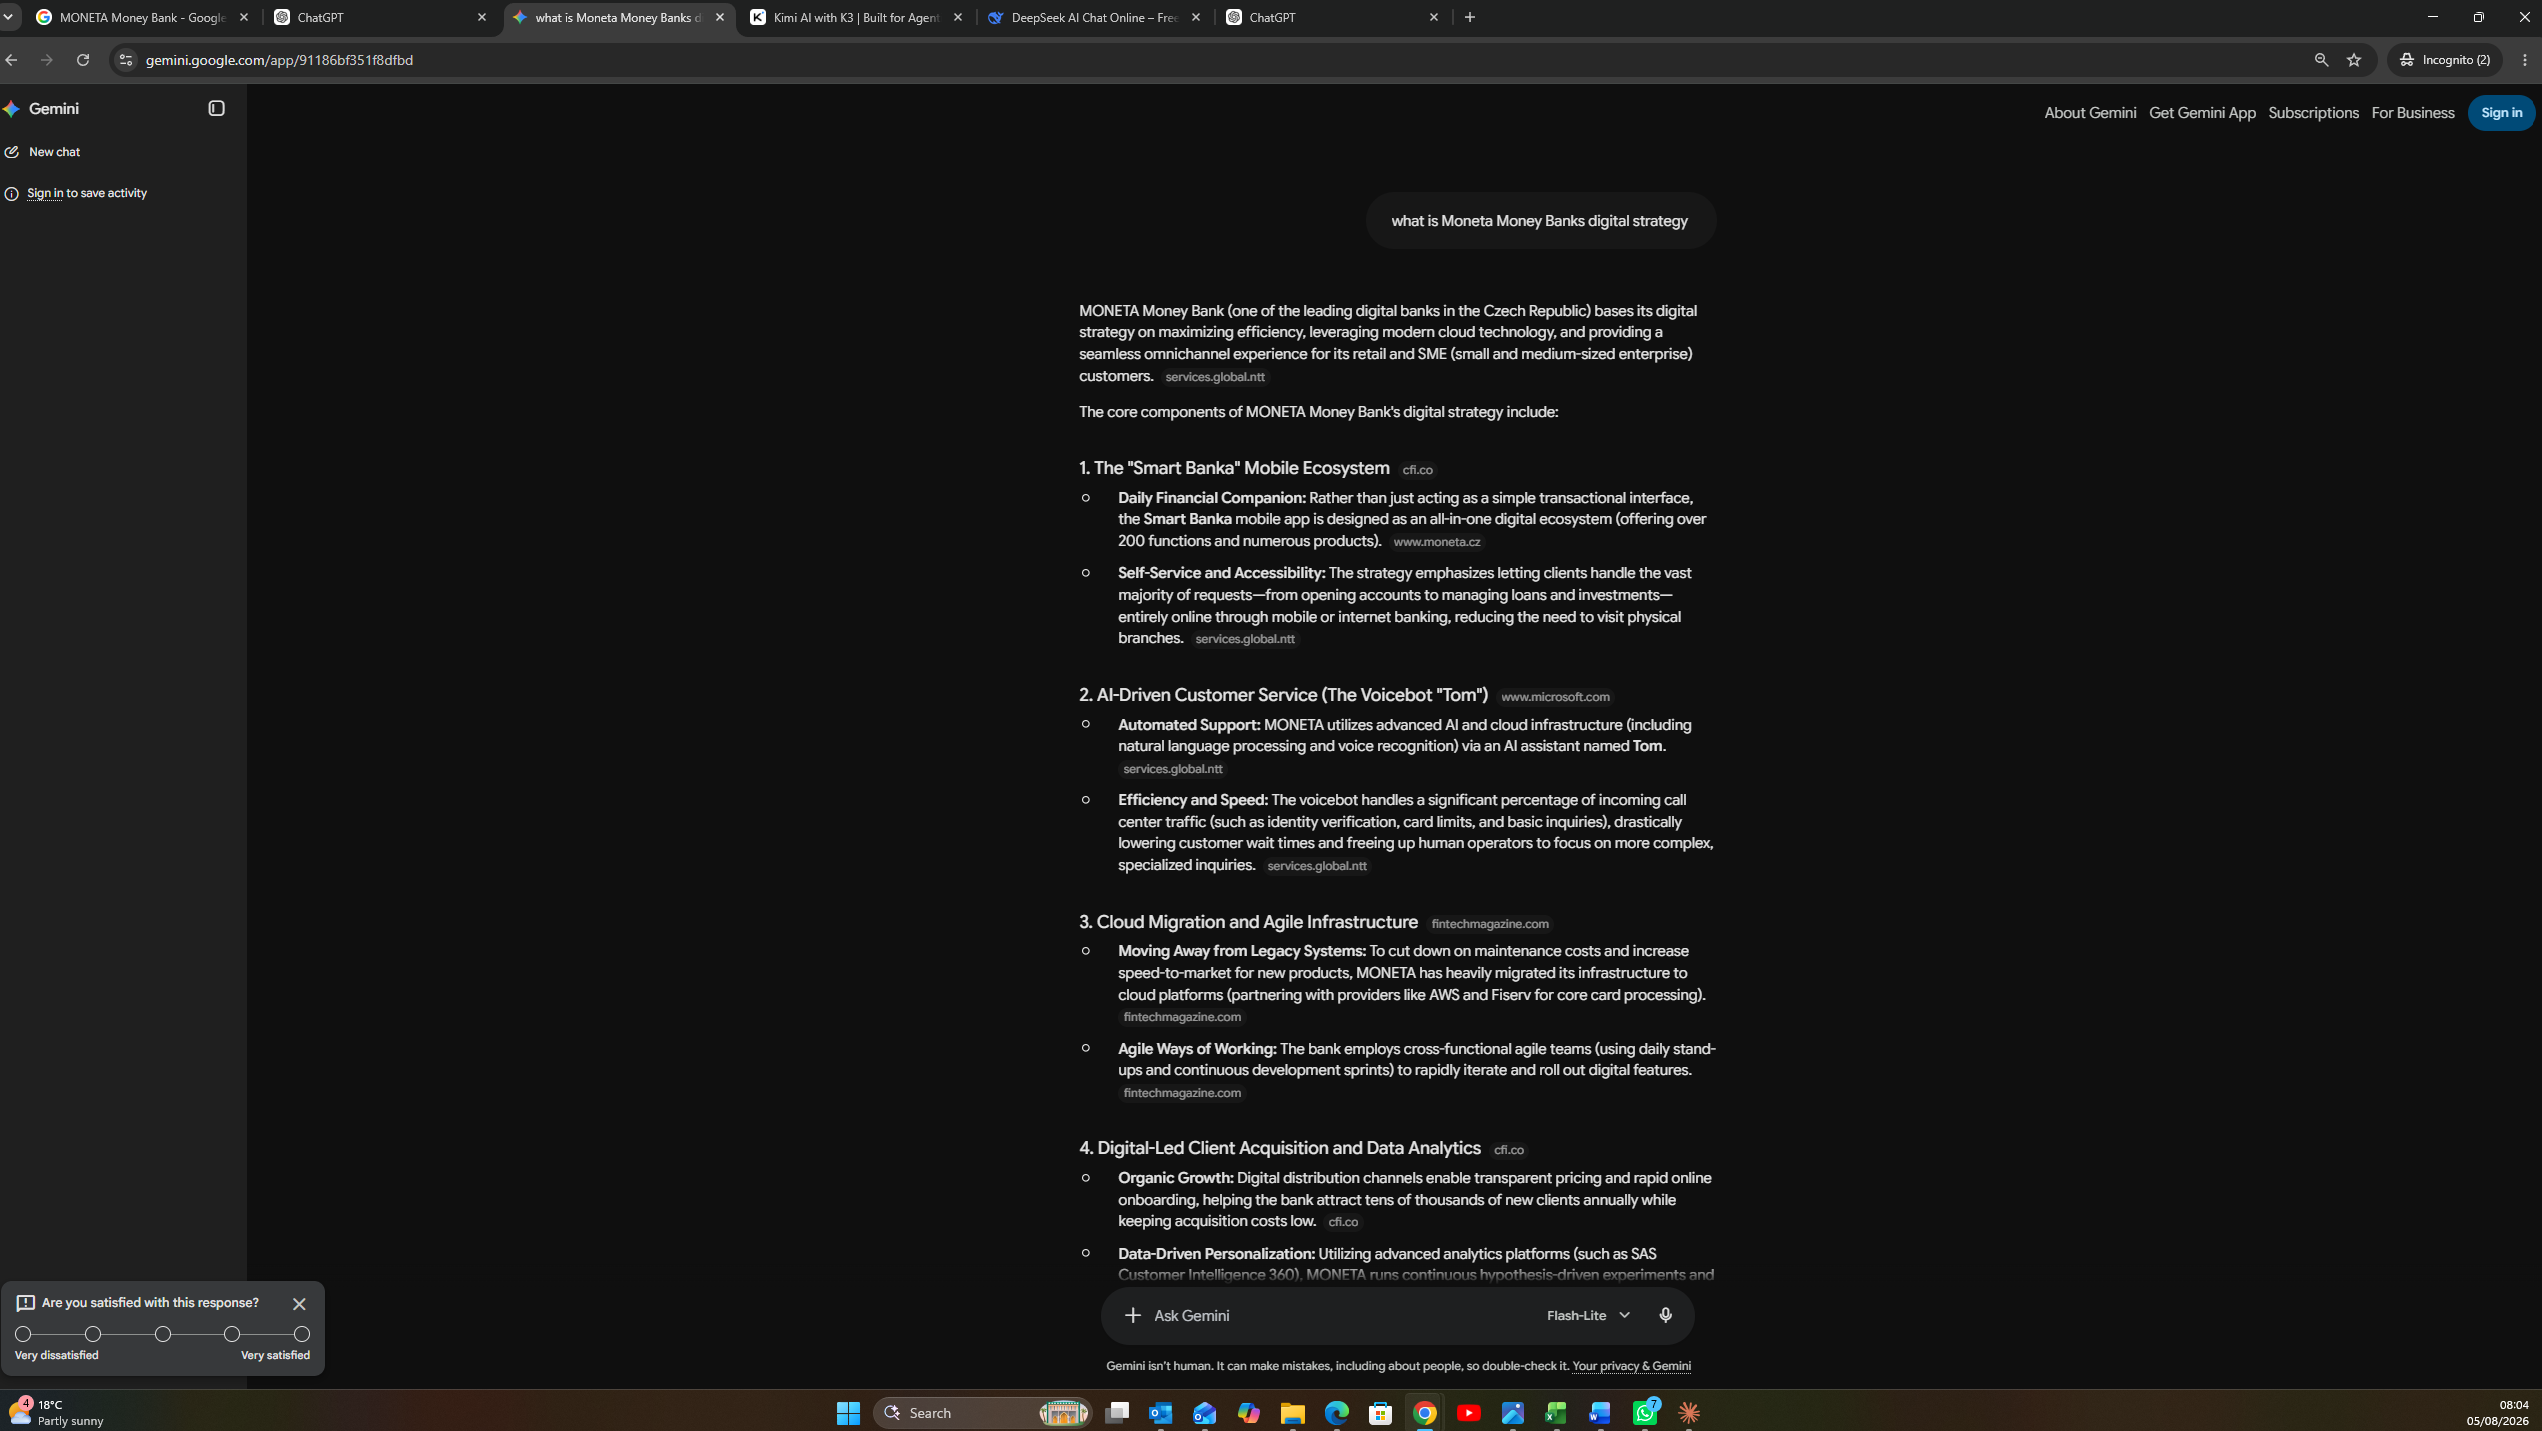This screenshot has height=1431, width=2542.
Task: Switch to the 'Kimi AI with K3' tab
Action: 856,18
